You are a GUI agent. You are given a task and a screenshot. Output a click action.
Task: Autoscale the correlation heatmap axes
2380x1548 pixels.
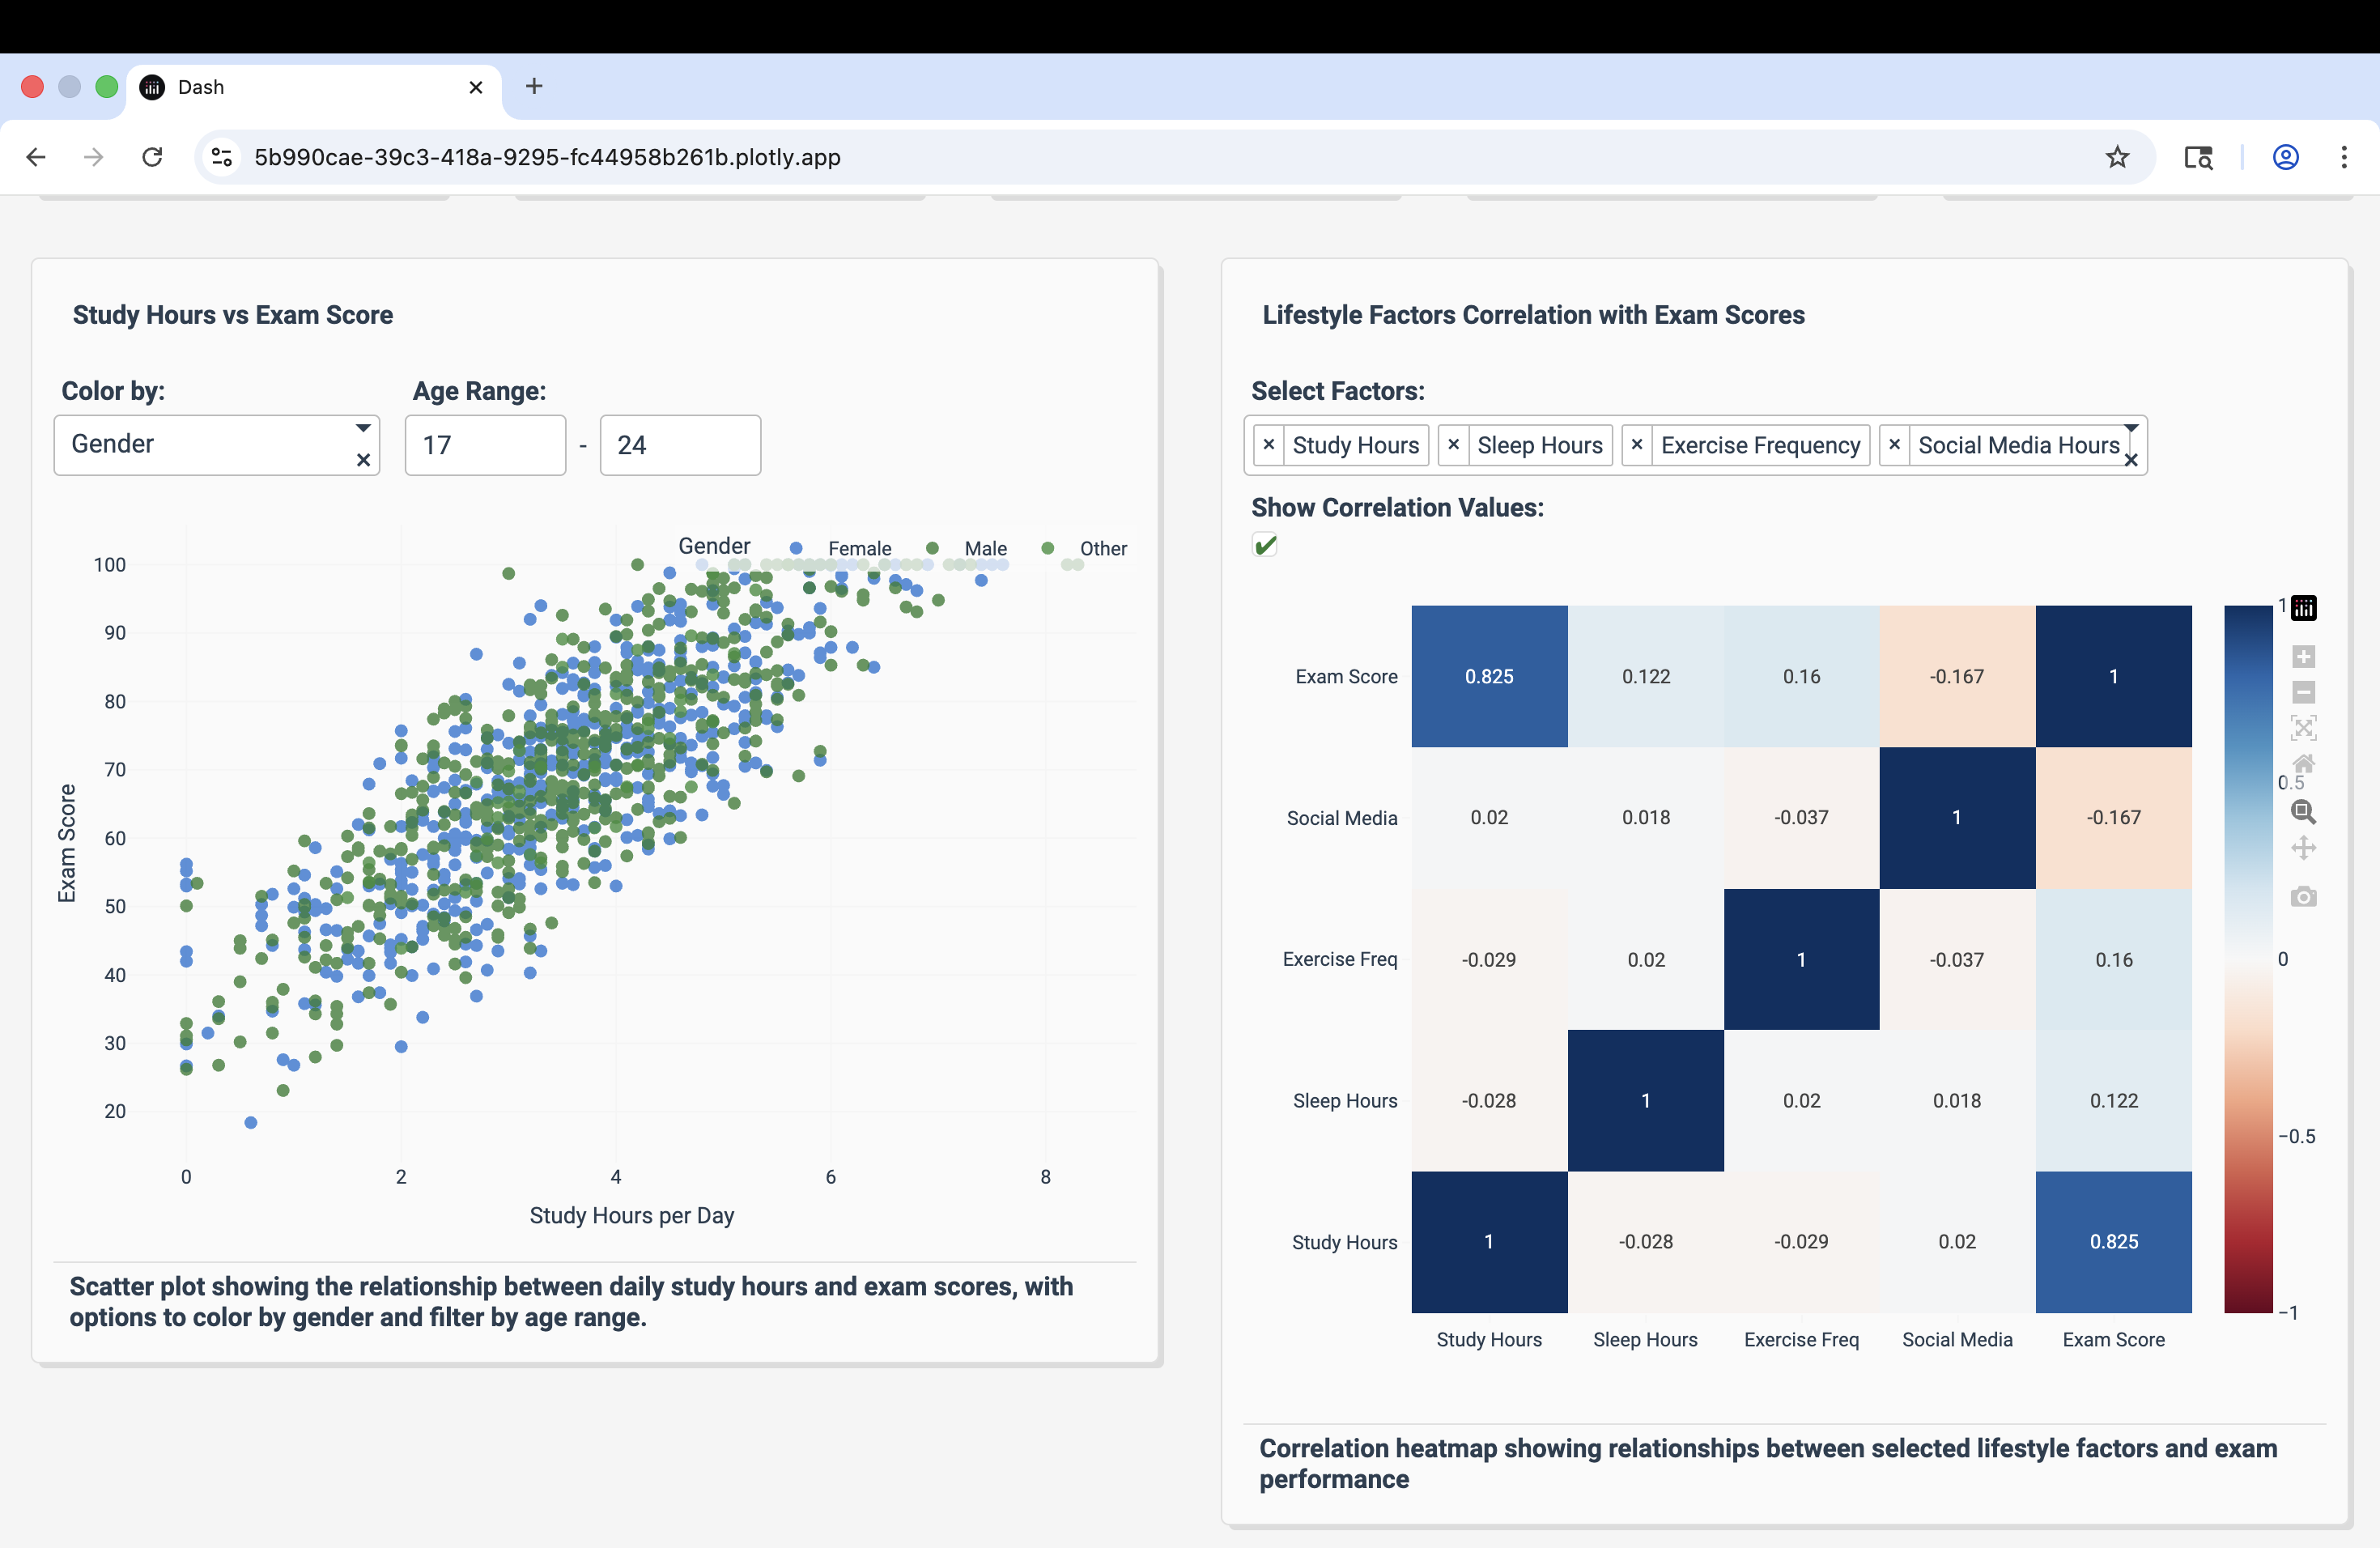point(2303,728)
